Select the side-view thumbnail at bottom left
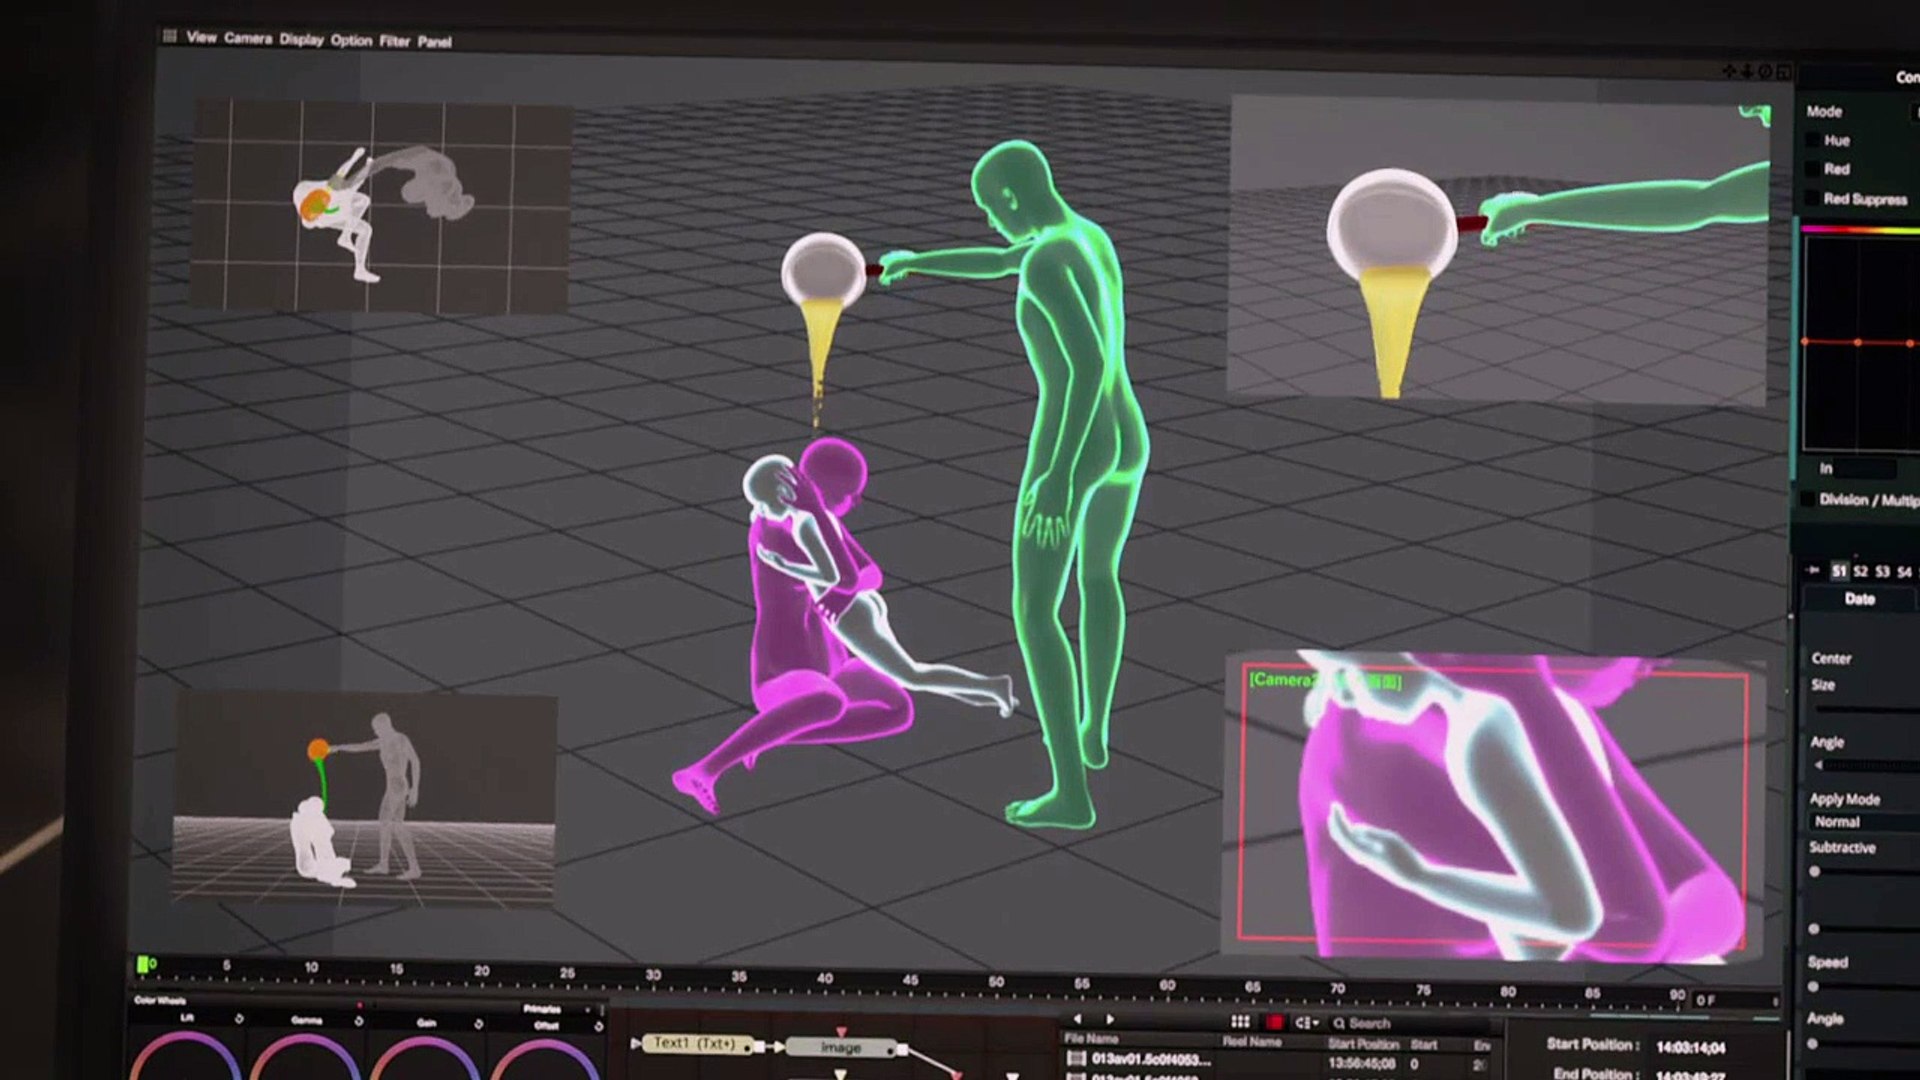 (x=364, y=797)
